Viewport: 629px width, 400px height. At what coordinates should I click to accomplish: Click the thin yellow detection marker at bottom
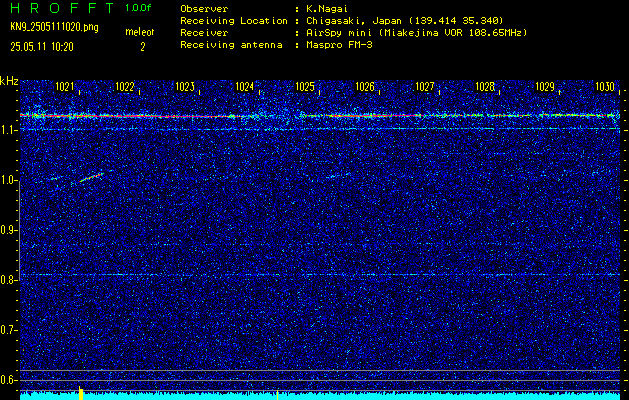click(x=277, y=395)
